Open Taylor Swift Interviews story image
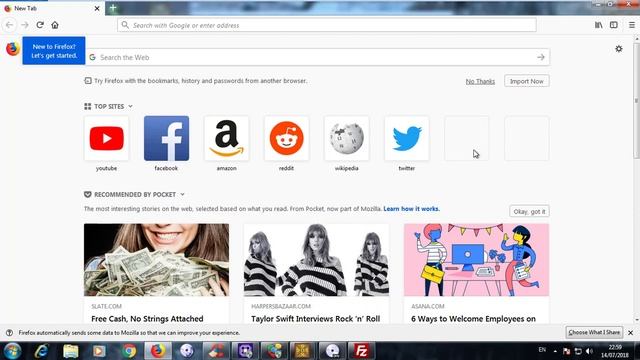The image size is (640, 360). pyautogui.click(x=316, y=260)
